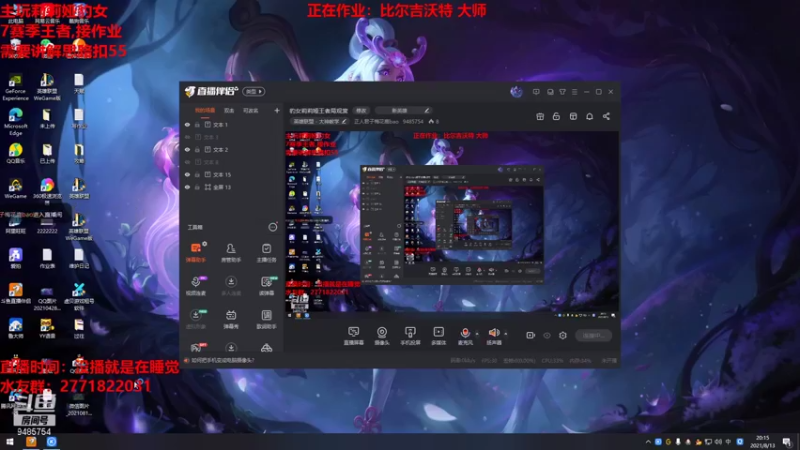
Task: Open the message icon in title bar
Action: coord(536,92)
